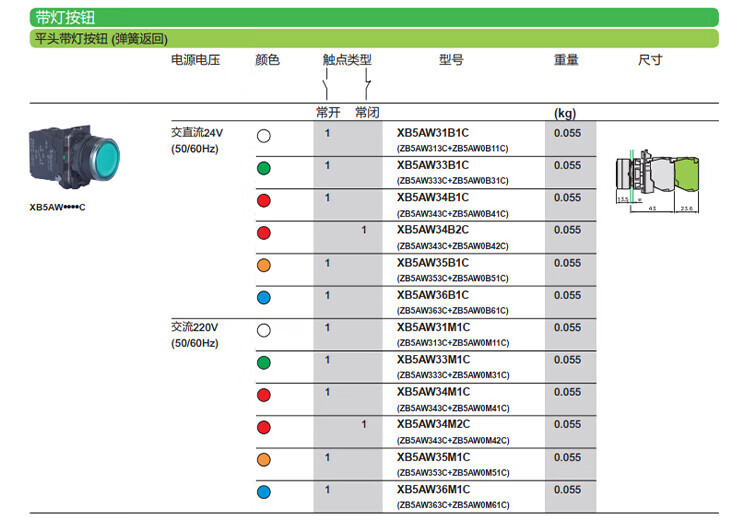This screenshot has height=532, width=750.
Task: Select the green circle in the XB5AW33M1C row
Action: click(263, 362)
